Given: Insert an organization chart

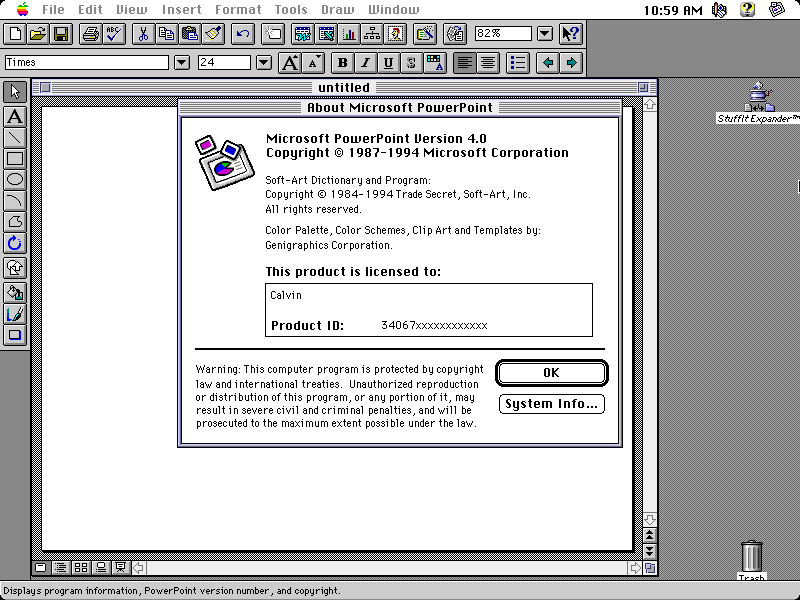Looking at the screenshot, I should click(x=372, y=34).
